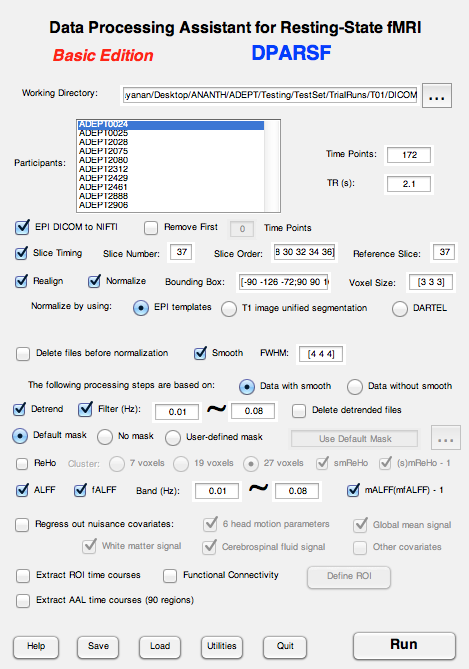
Task: Enable Functional Connectivity checkbox
Action: (x=170, y=576)
